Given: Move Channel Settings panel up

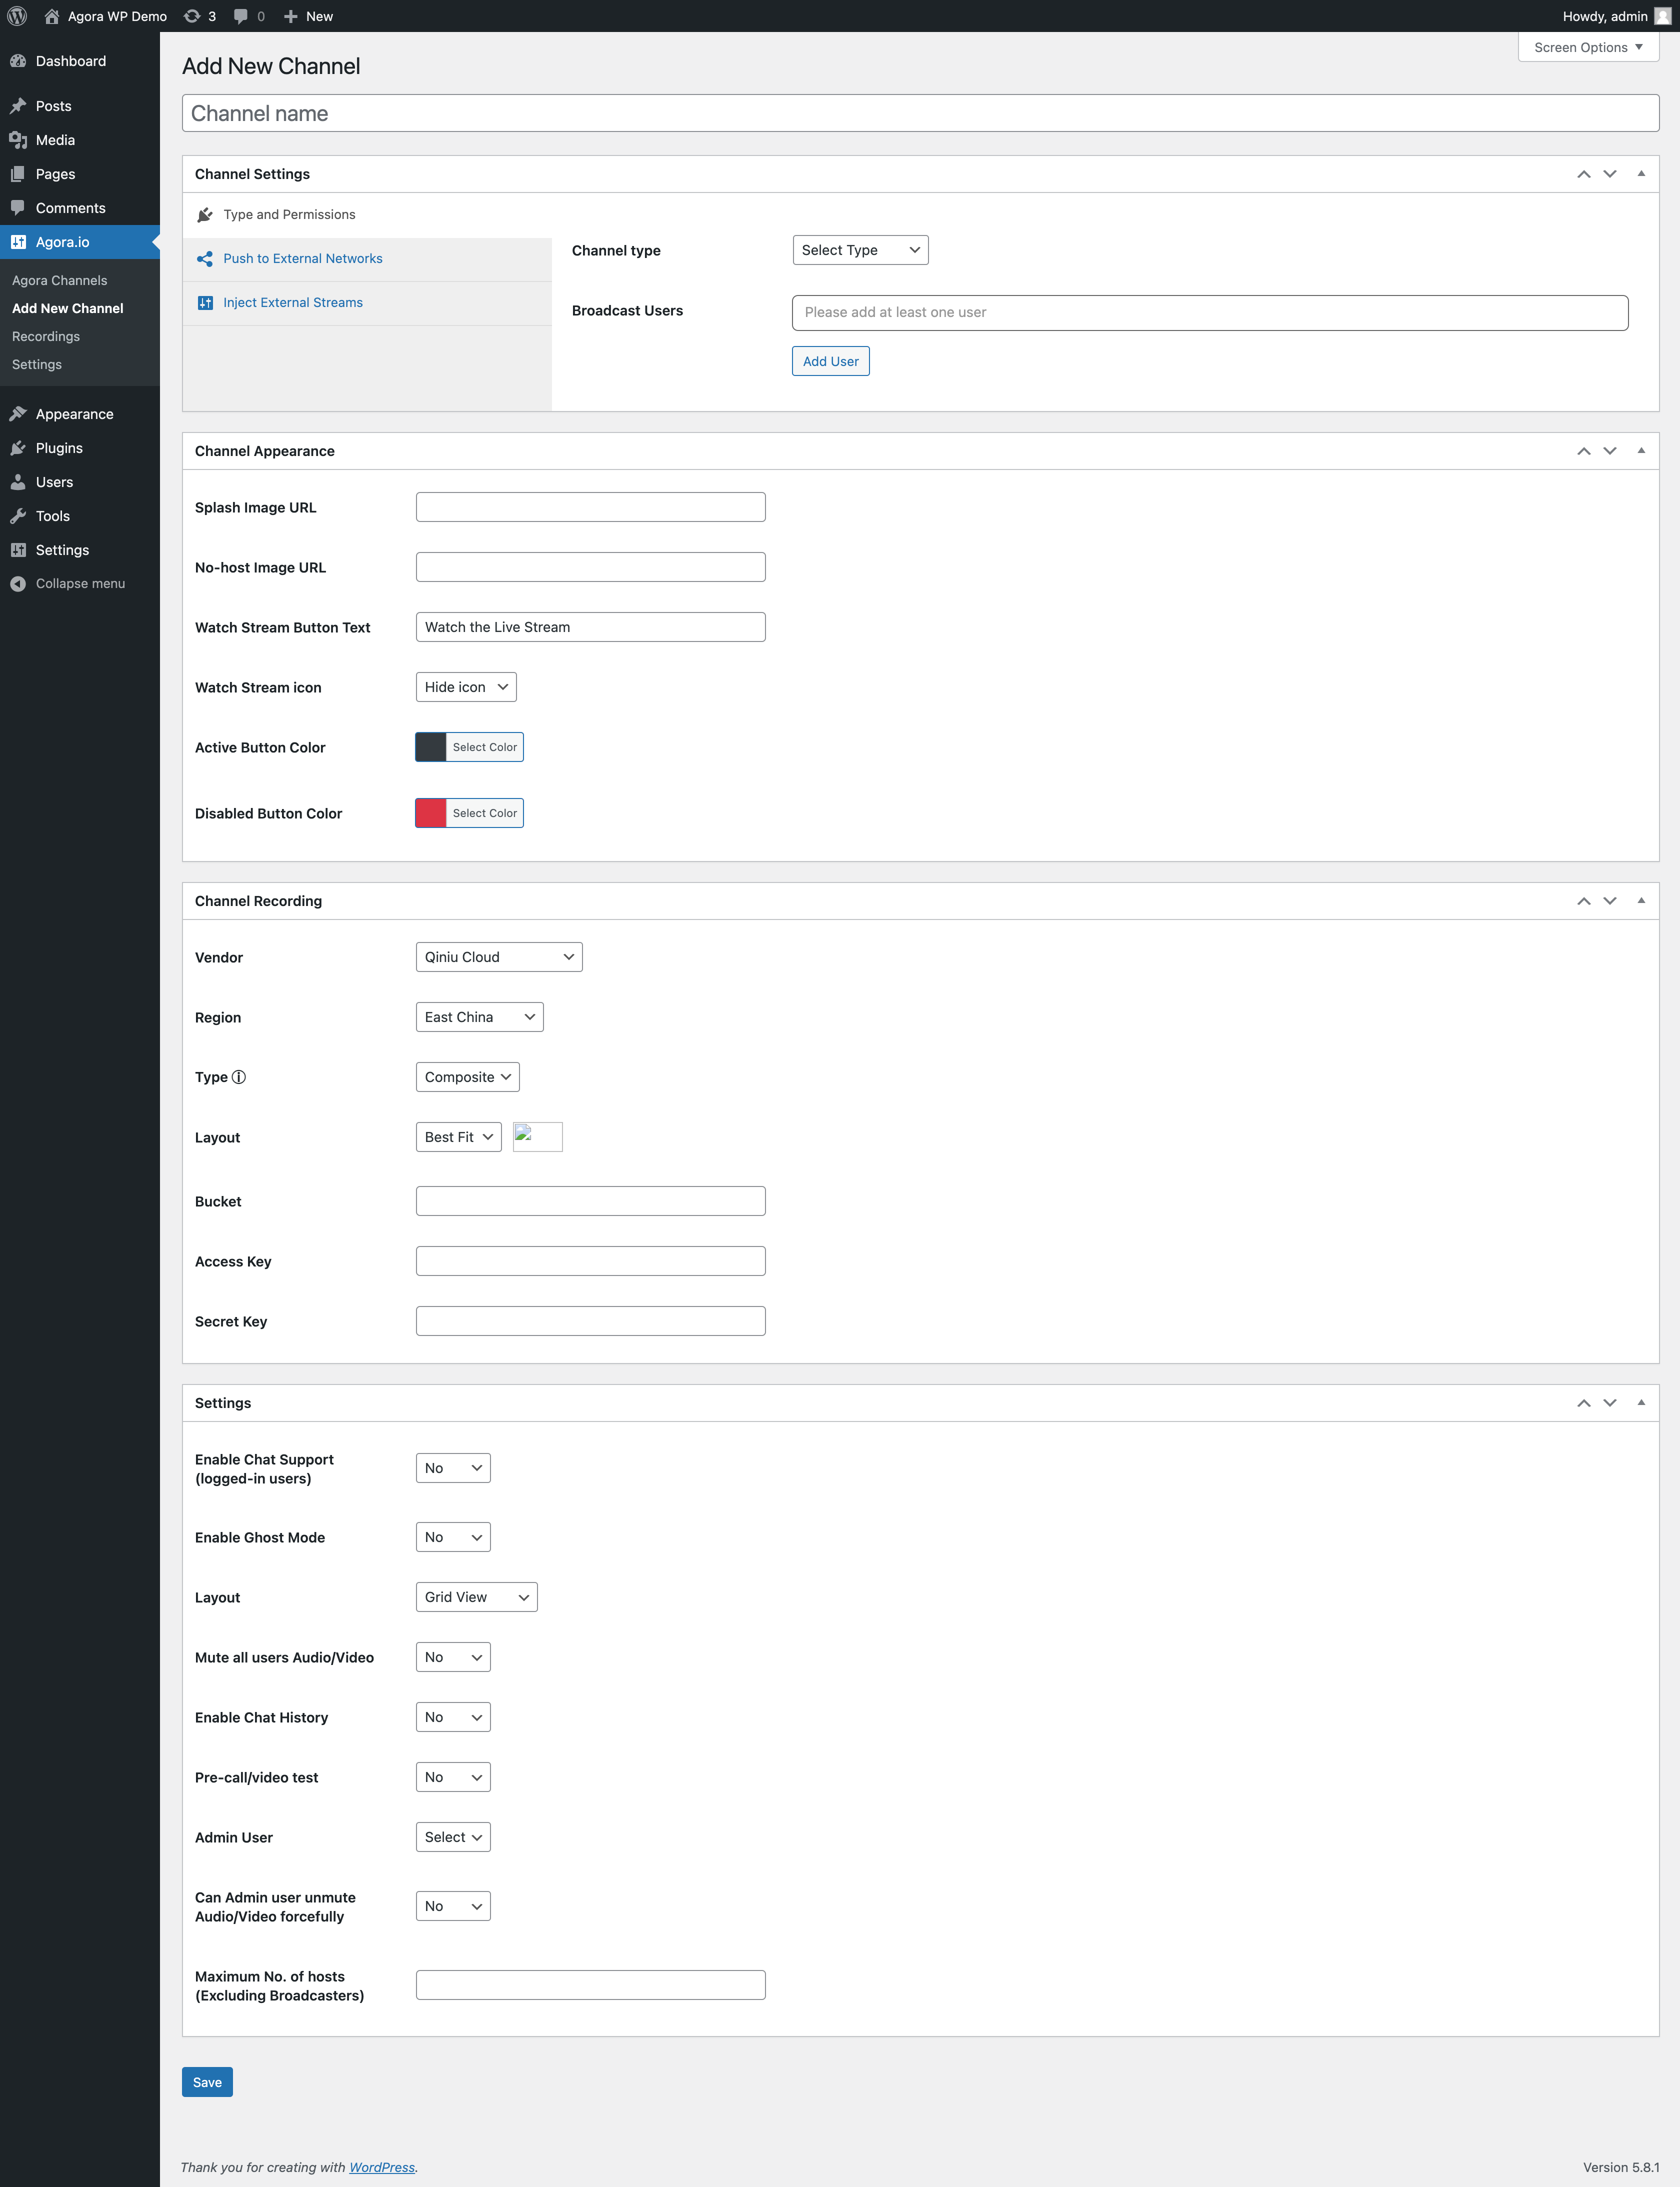Looking at the screenshot, I should coord(1584,174).
